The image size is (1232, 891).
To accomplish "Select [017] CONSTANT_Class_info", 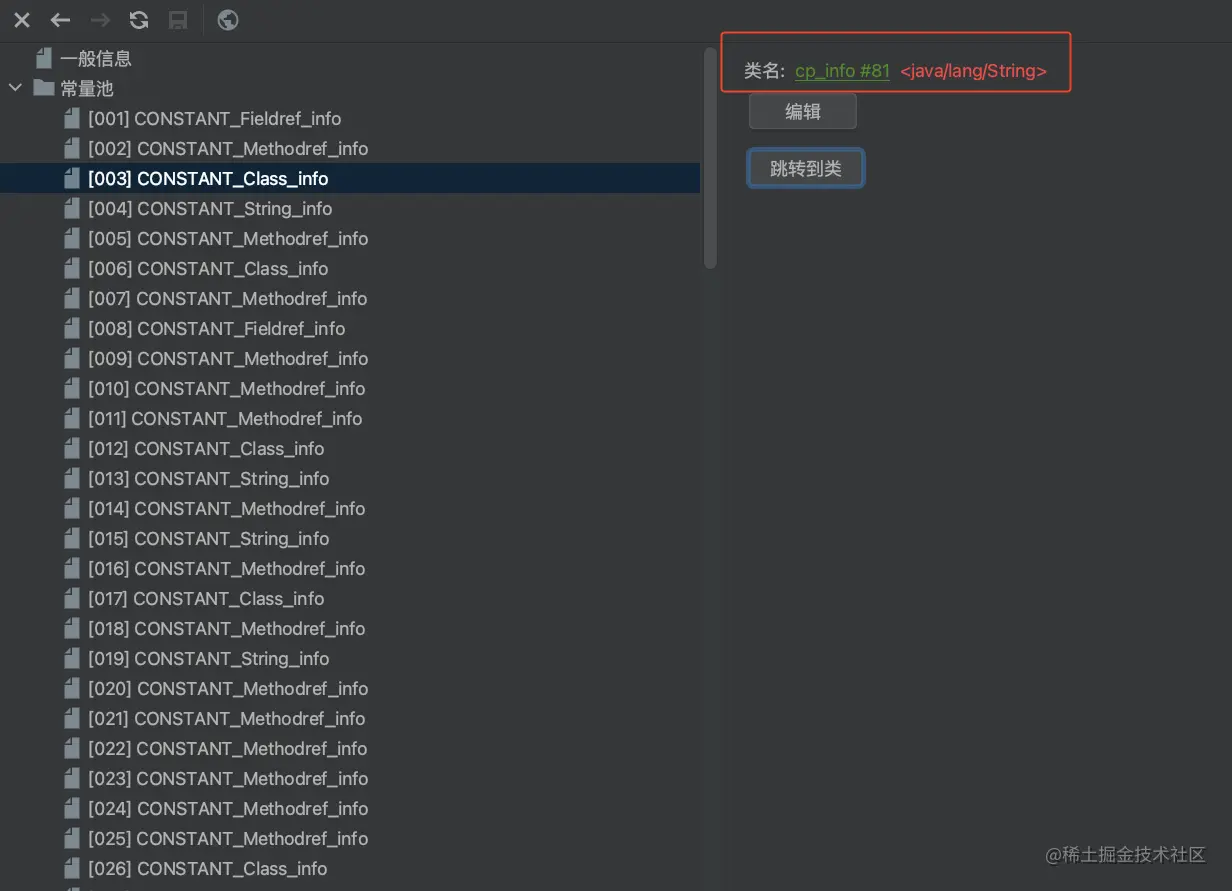I will point(350,598).
